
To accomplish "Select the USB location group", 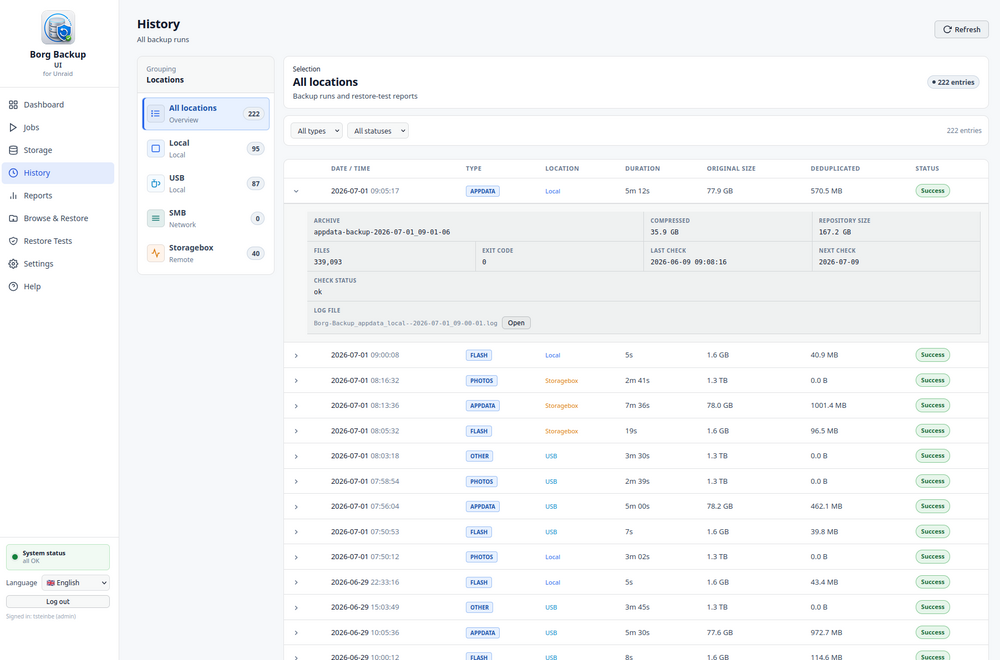I will point(205,184).
